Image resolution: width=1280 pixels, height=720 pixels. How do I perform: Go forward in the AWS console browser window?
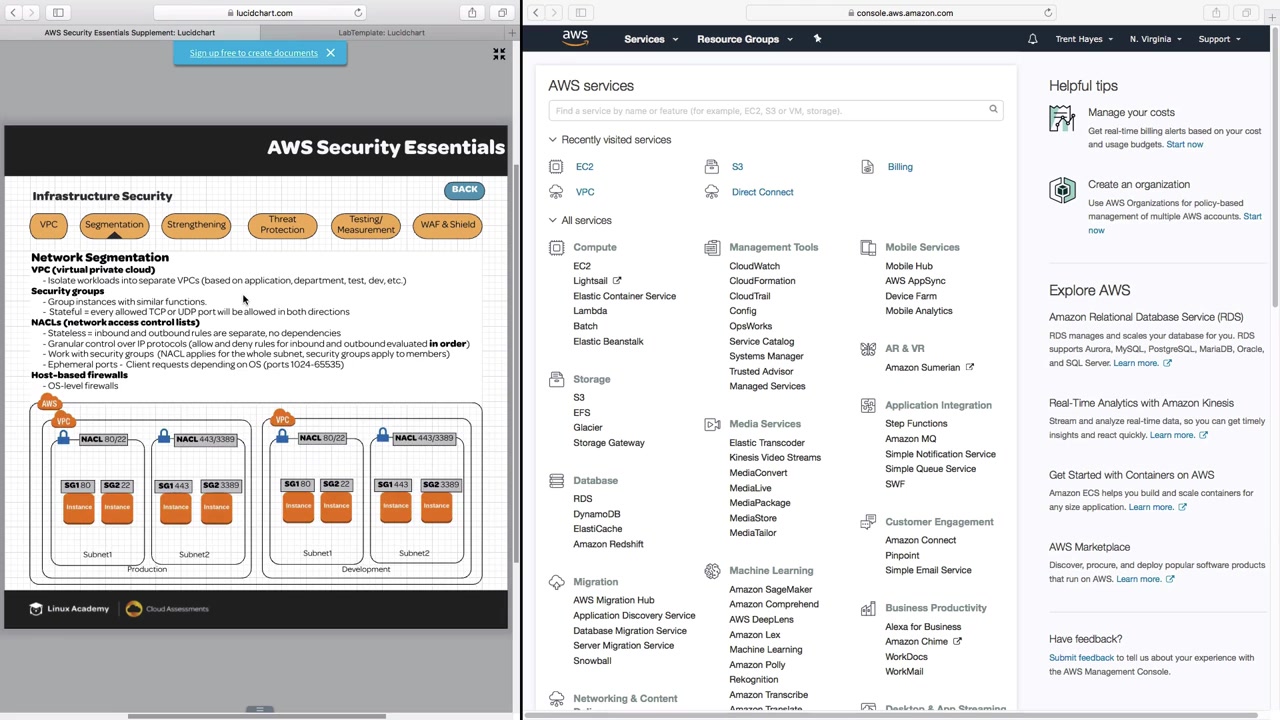click(553, 13)
